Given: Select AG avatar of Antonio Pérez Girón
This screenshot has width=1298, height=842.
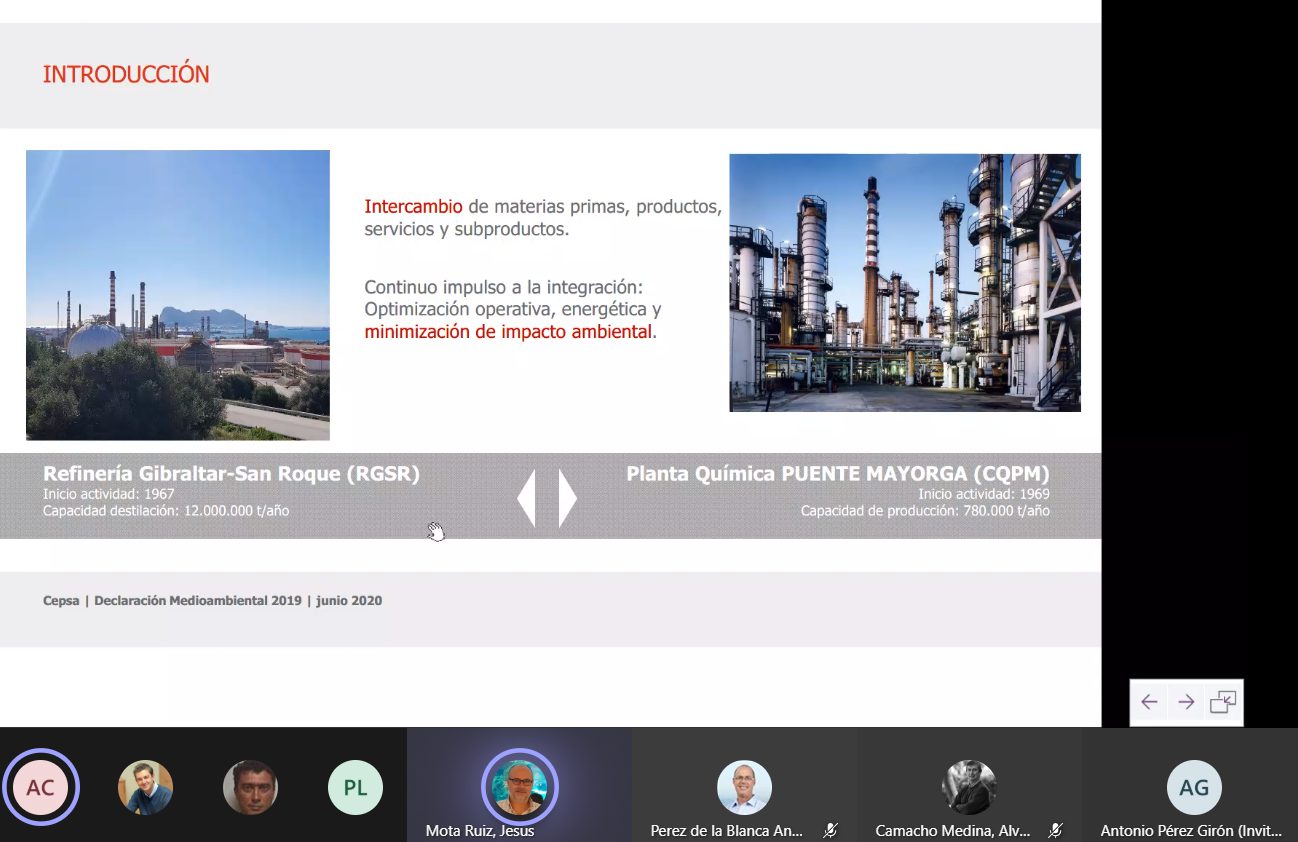Looking at the screenshot, I should 1194,787.
